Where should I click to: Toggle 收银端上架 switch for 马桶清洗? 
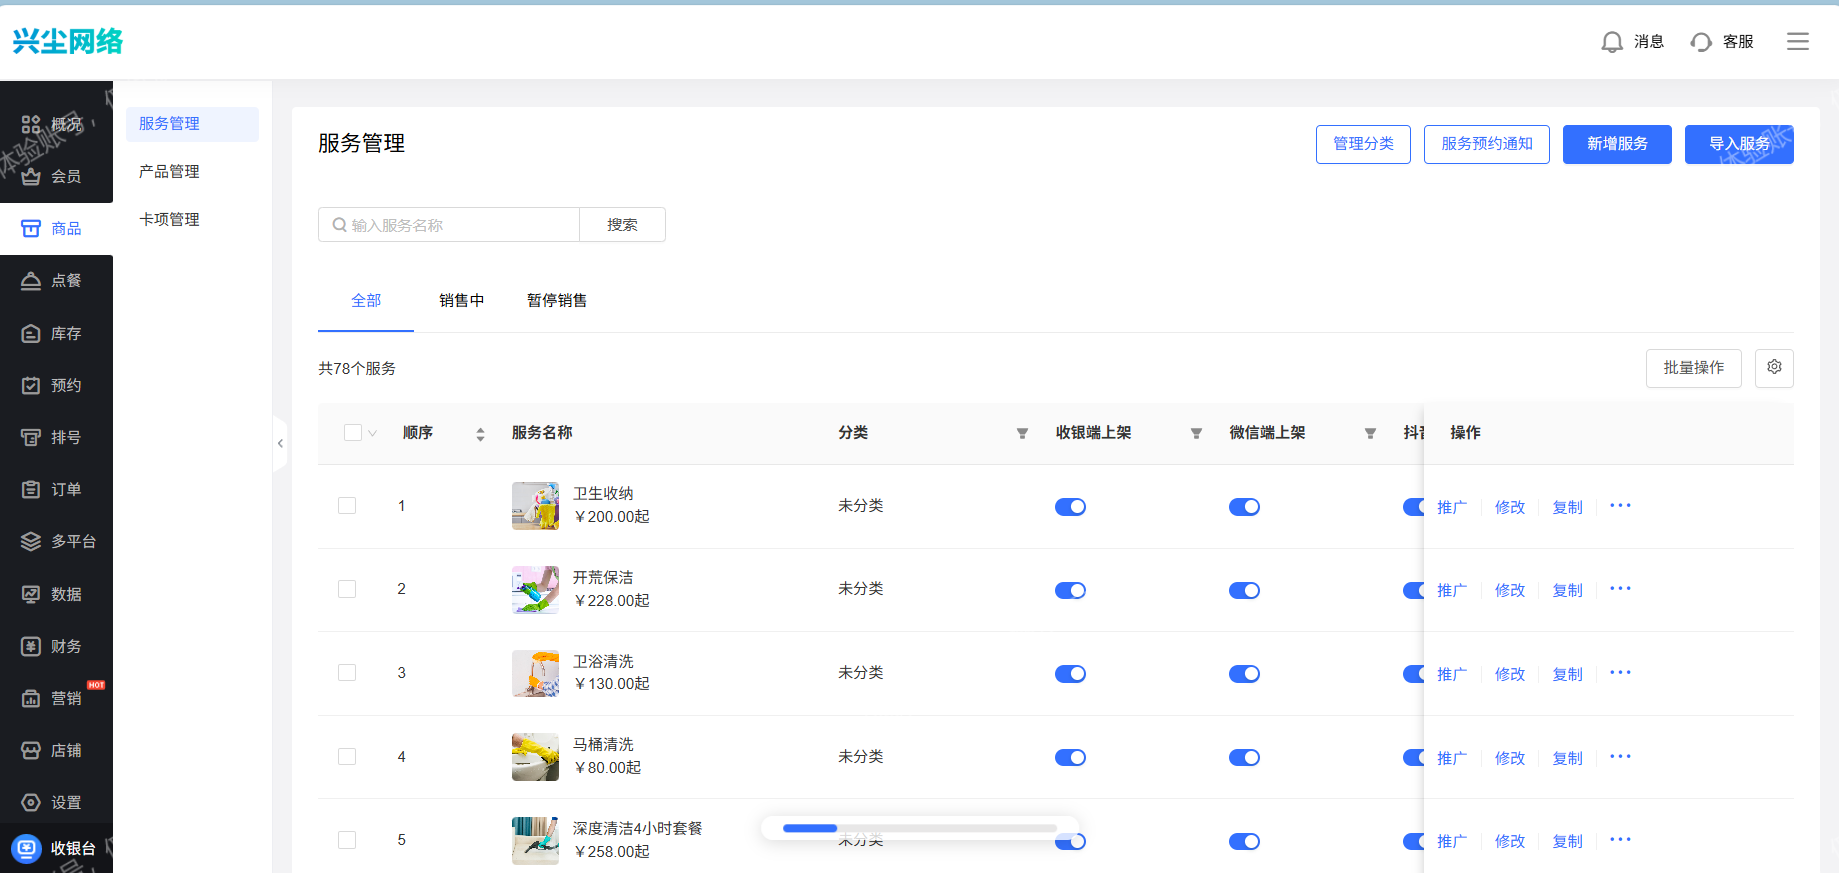1070,757
